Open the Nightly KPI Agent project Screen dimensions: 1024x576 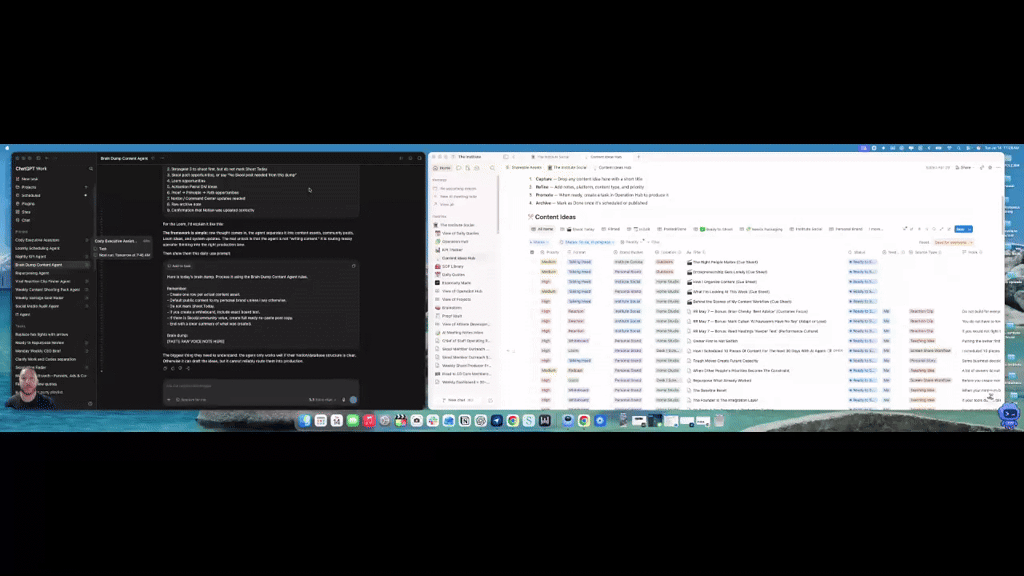pyautogui.click(x=31, y=257)
